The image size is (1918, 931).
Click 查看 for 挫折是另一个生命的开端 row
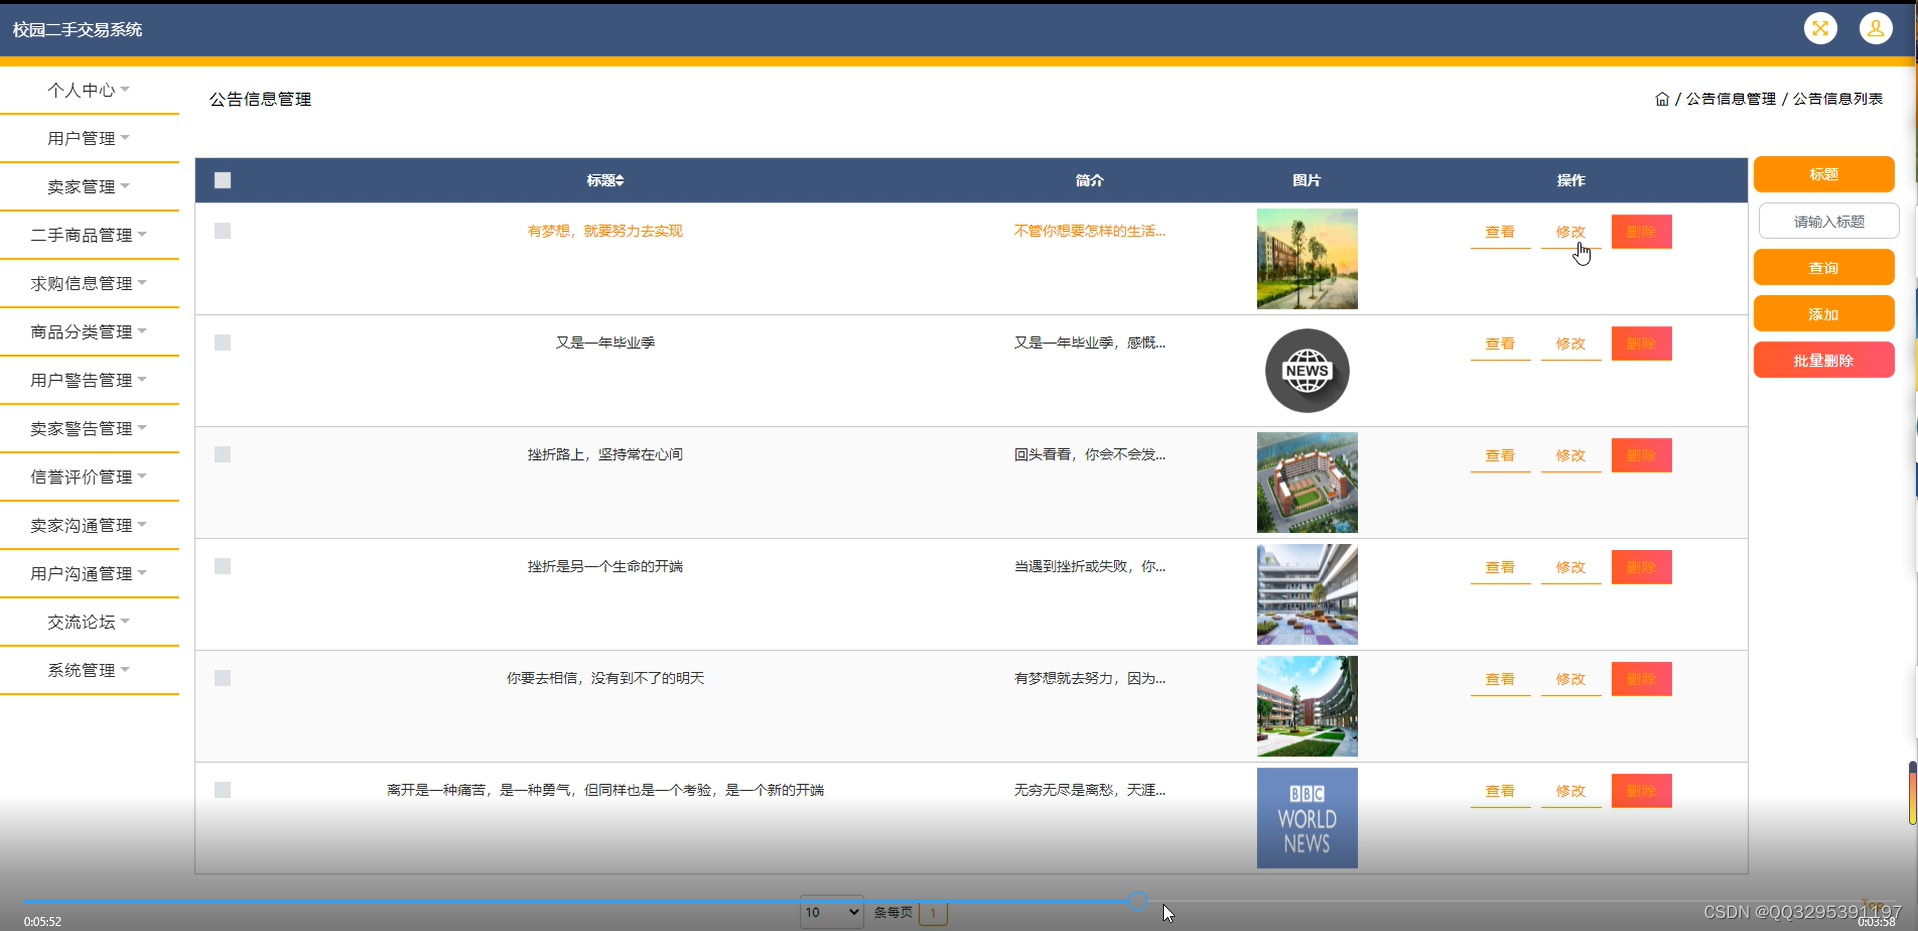1500,568
